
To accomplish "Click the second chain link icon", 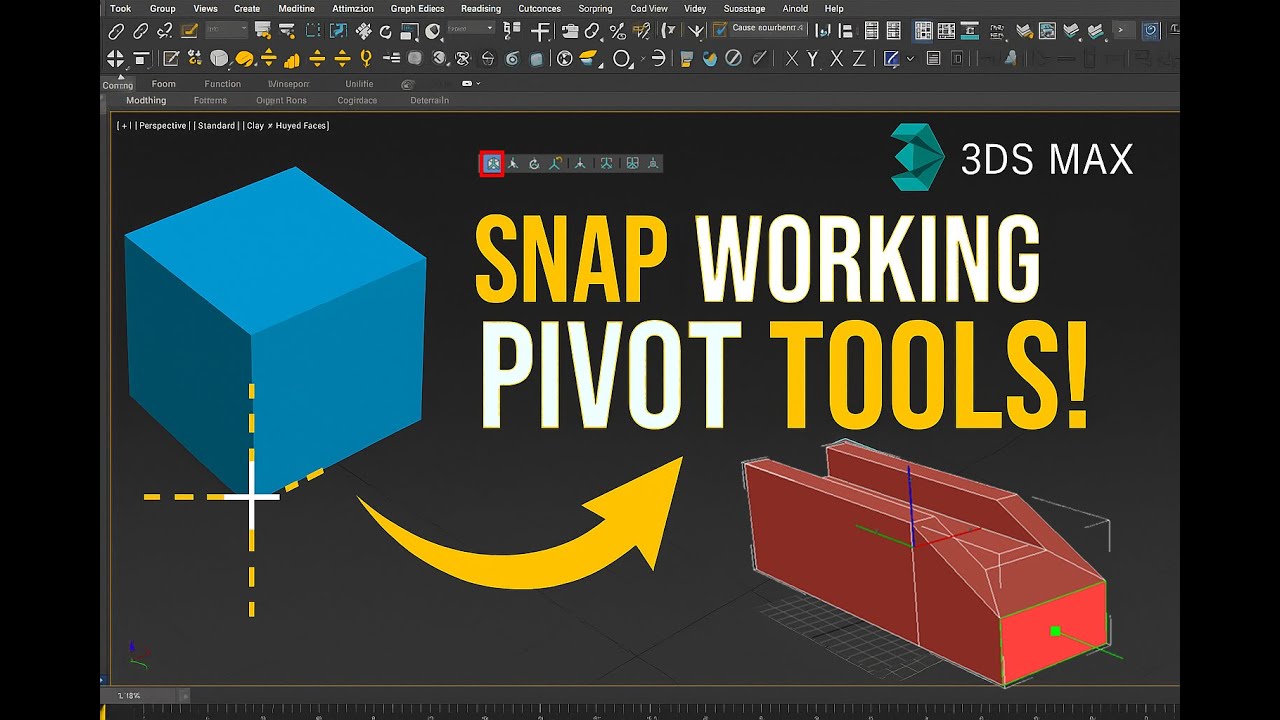I will (x=141, y=31).
